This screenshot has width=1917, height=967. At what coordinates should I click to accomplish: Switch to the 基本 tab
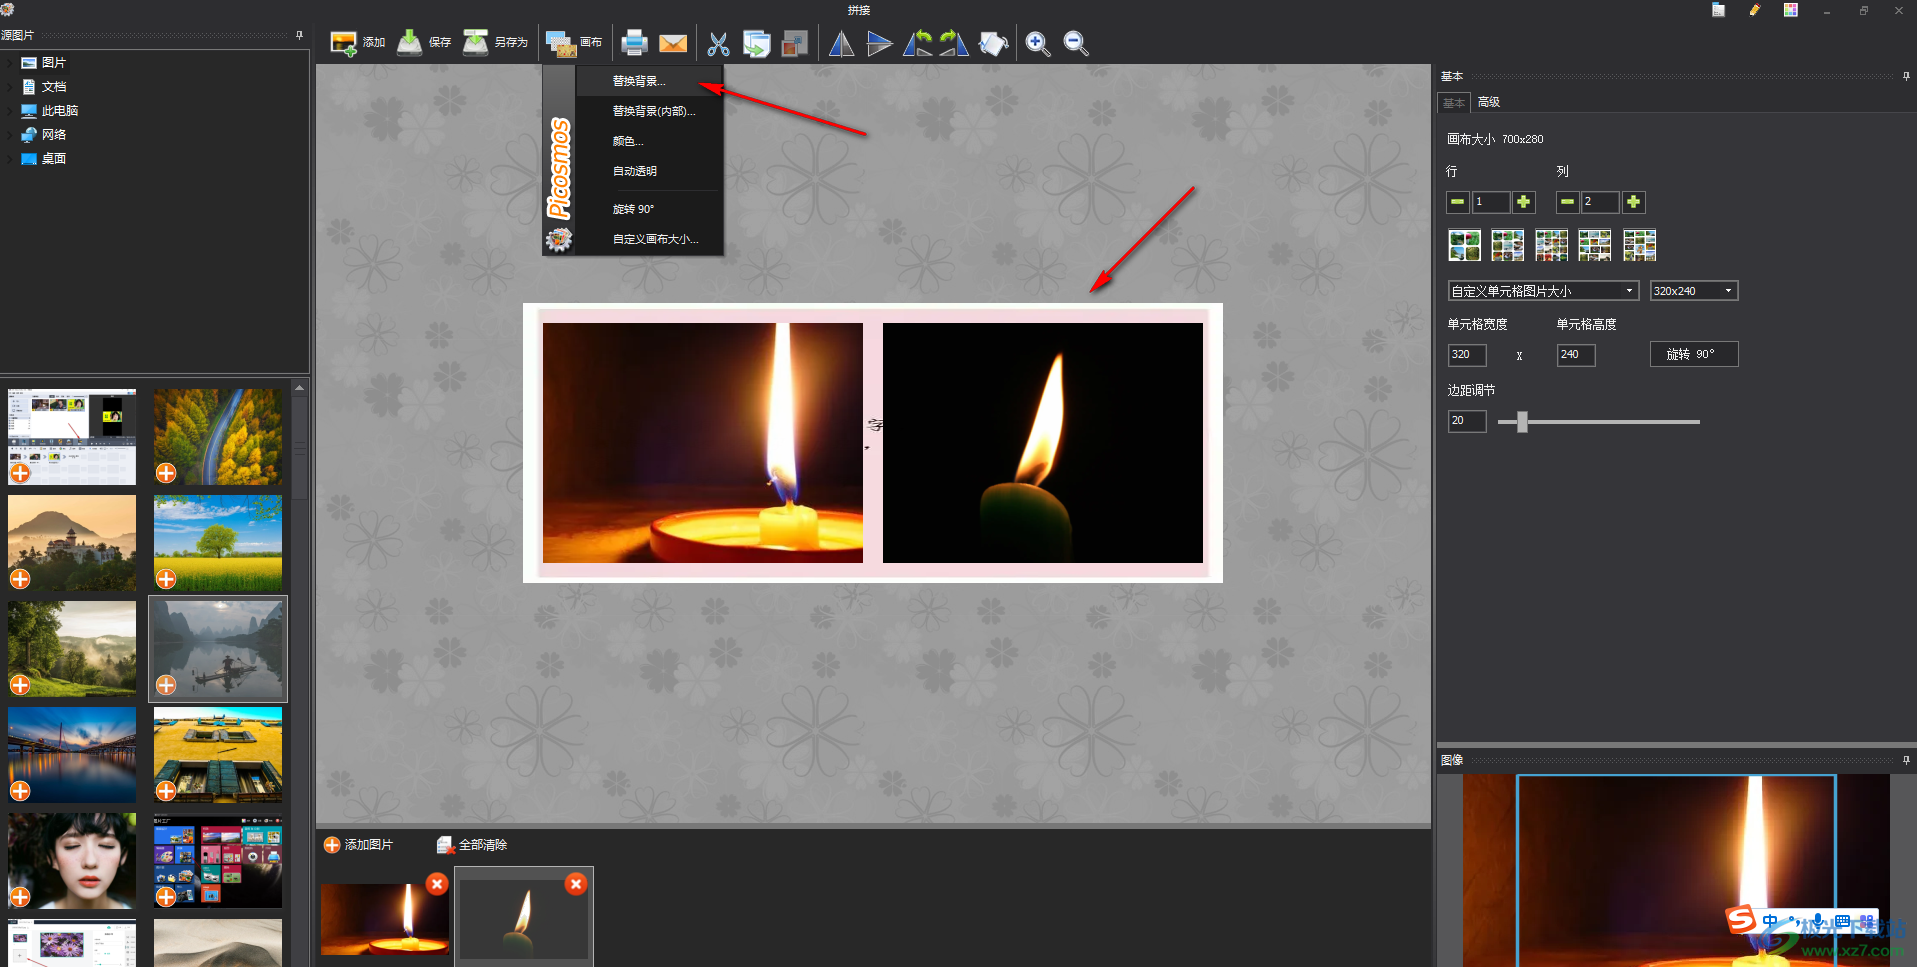click(1453, 103)
